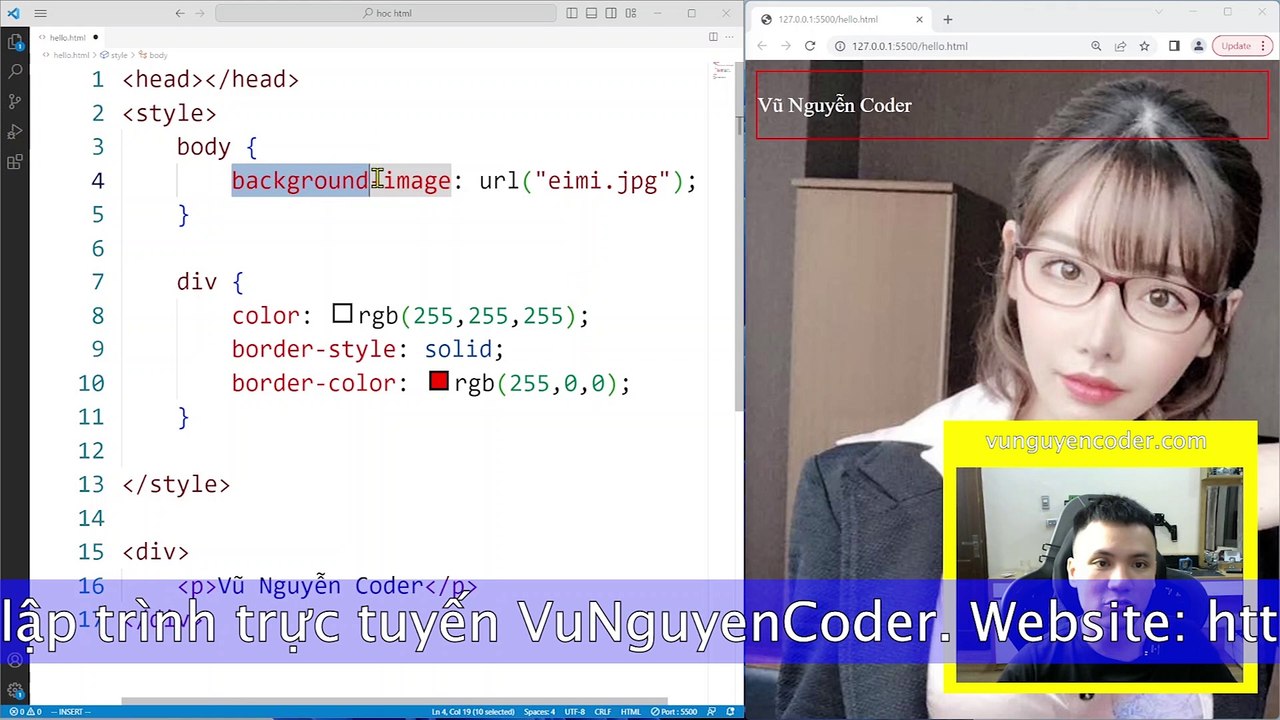Screen dimensions: 1280x720
Task: Click the background-image property on line 4
Action: pos(341,181)
